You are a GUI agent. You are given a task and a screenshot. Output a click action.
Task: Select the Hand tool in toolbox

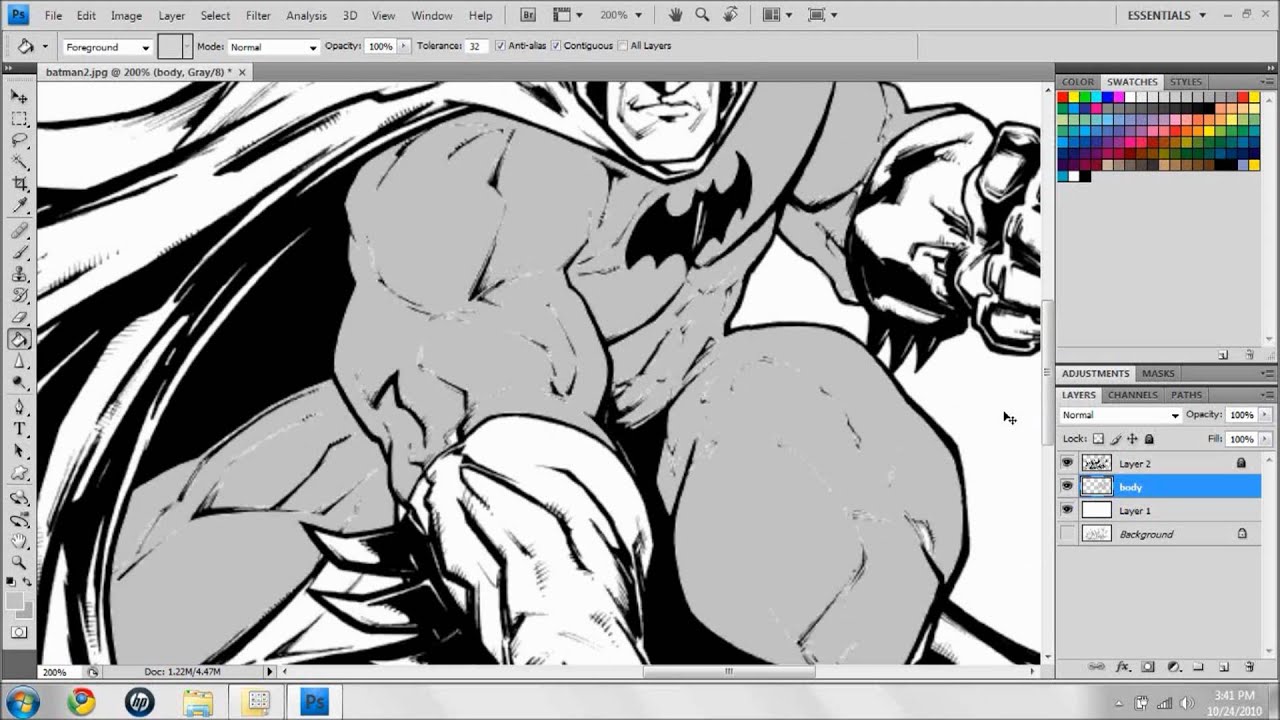pos(19,541)
